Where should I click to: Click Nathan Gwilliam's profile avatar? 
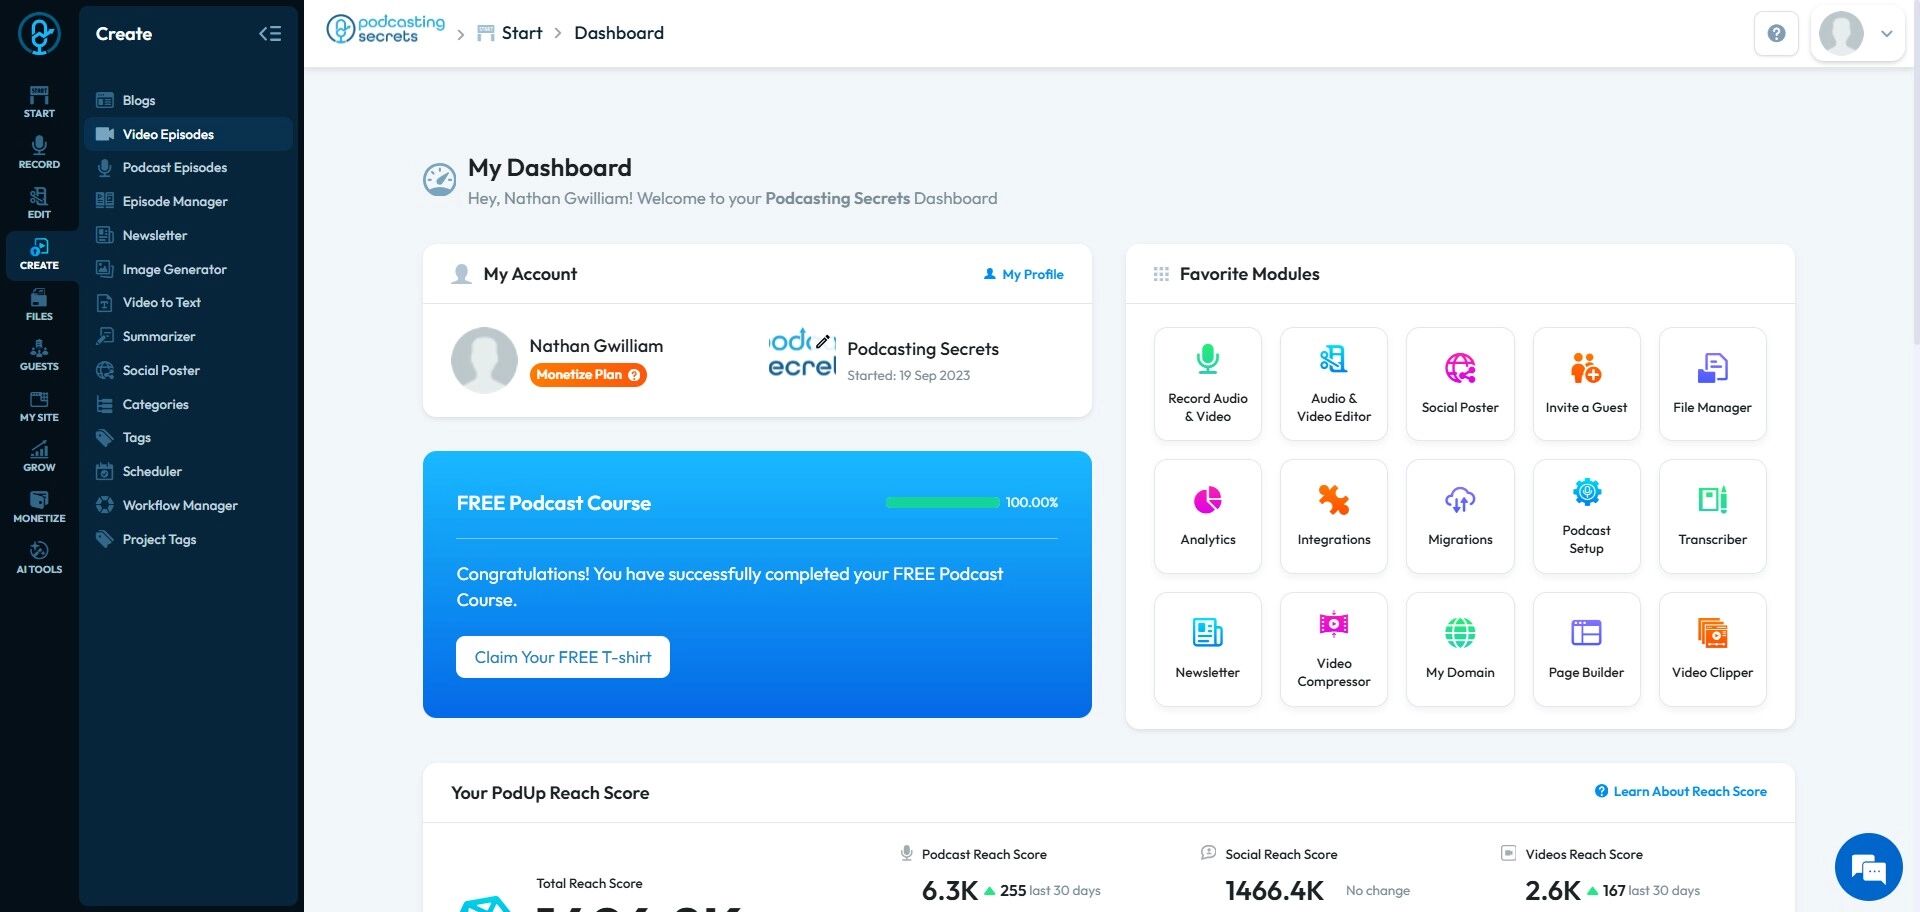pos(484,360)
